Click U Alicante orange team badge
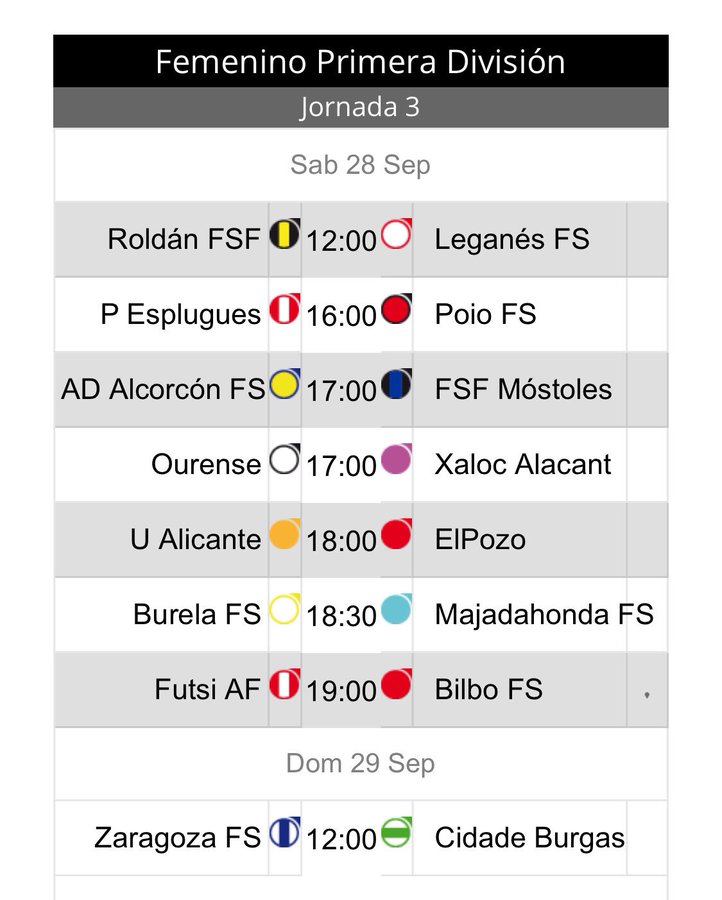Viewport: 722px width, 900px height. coord(285,534)
